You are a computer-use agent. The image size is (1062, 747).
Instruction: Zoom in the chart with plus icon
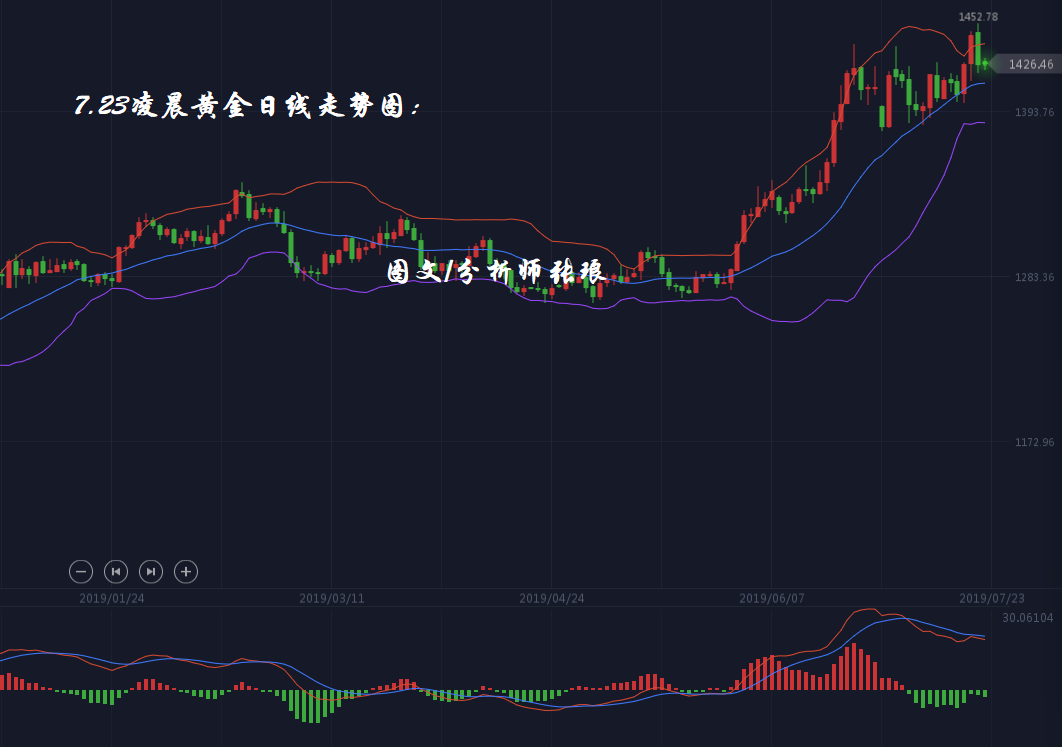(186, 572)
